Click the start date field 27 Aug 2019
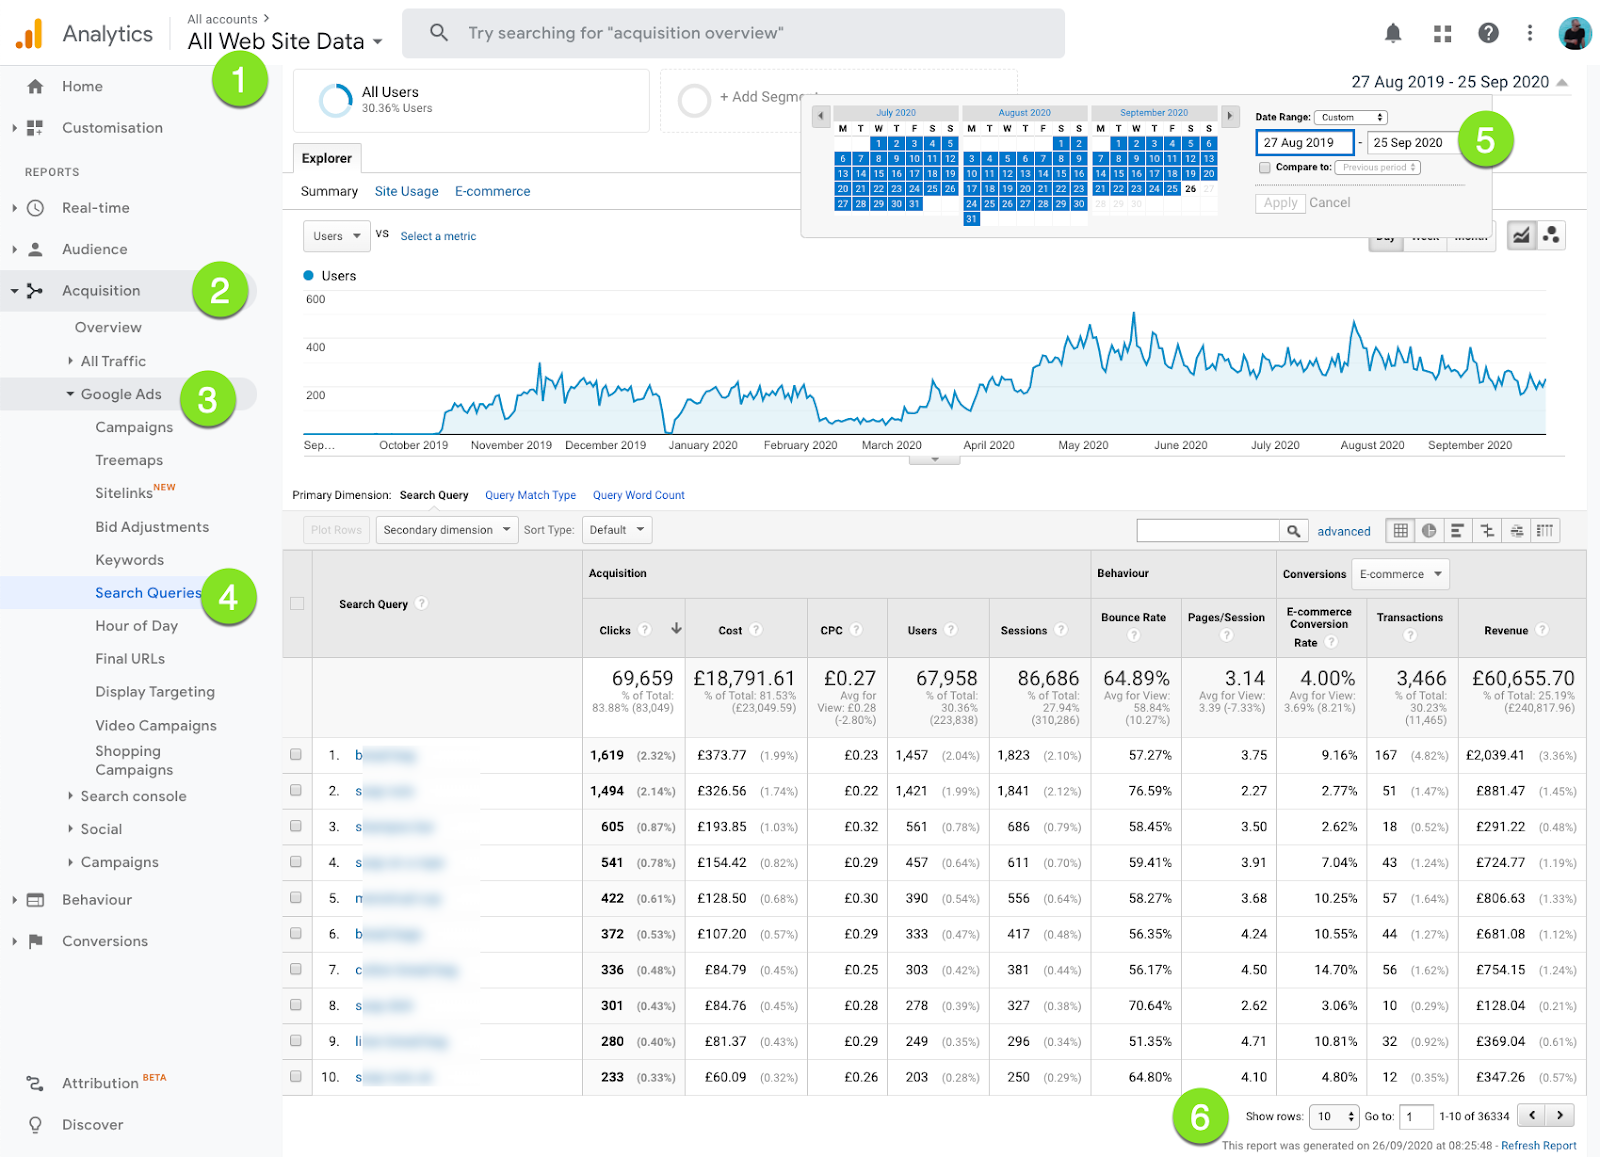The width and height of the screenshot is (1600, 1157). coord(1304,143)
